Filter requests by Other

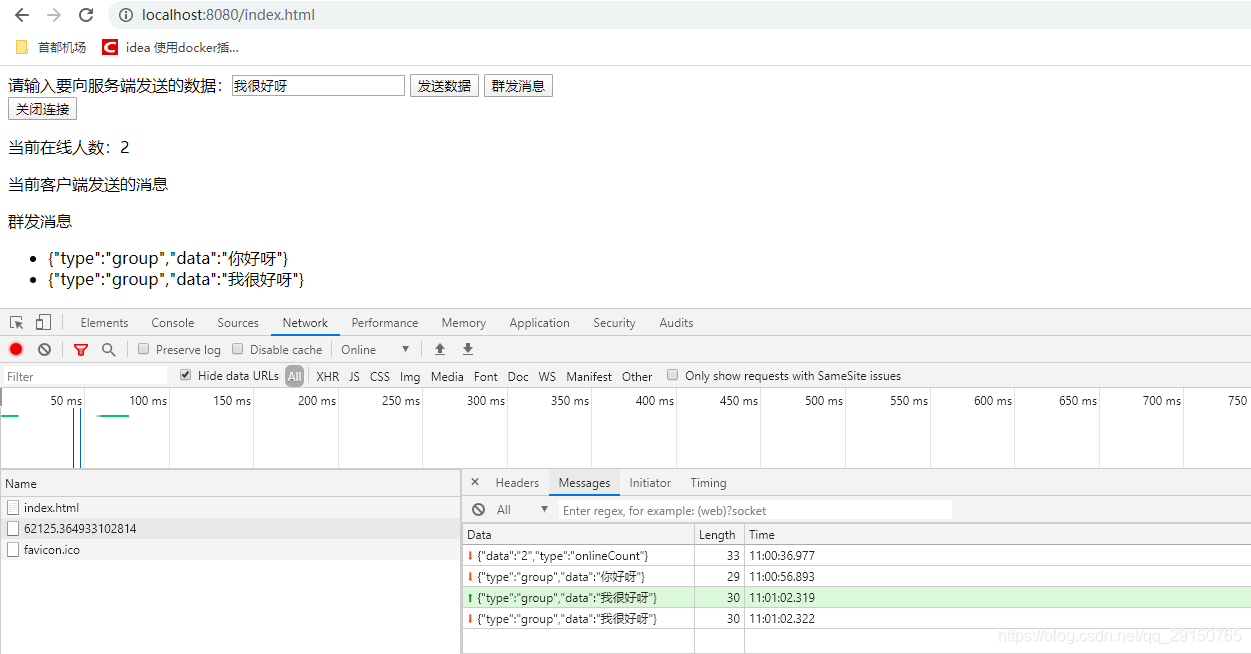coord(637,376)
